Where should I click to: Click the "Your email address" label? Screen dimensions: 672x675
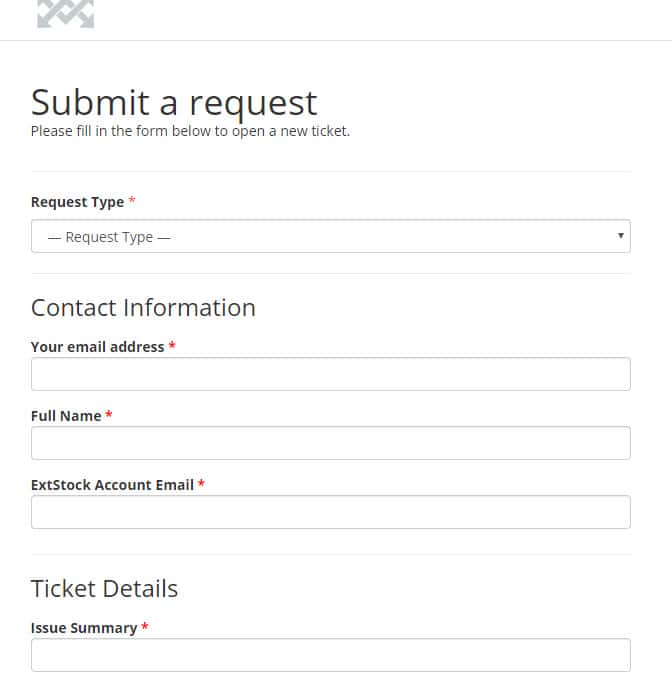click(97, 347)
